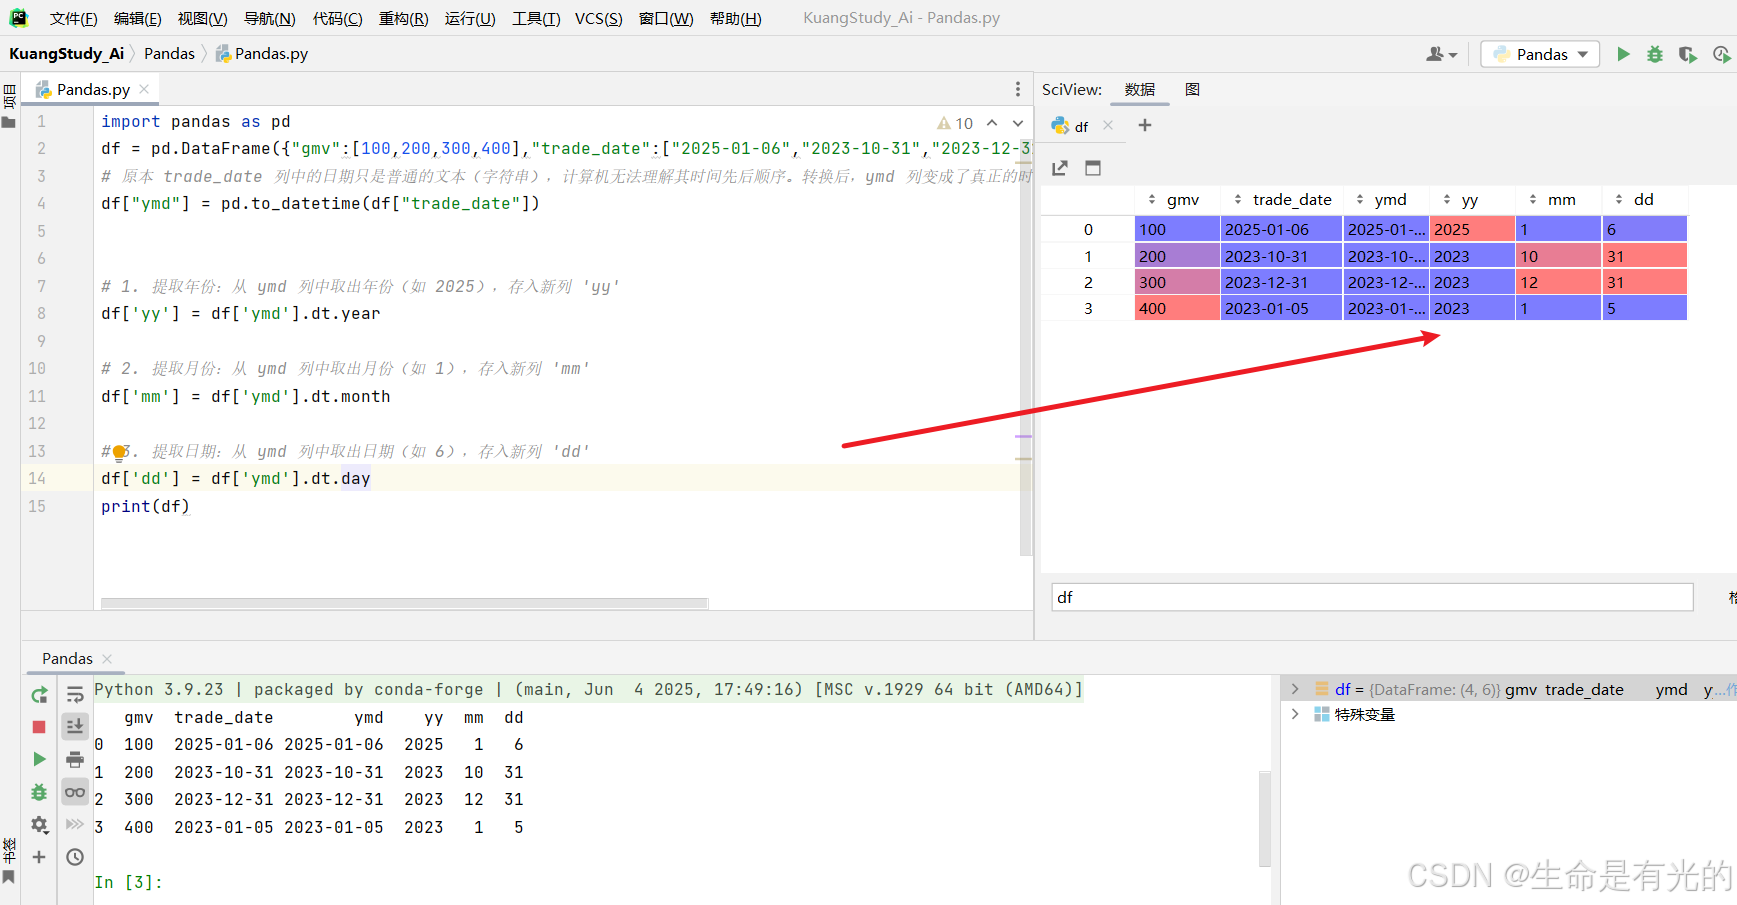
Task: Sort table by dd column header
Action: (x=1644, y=200)
